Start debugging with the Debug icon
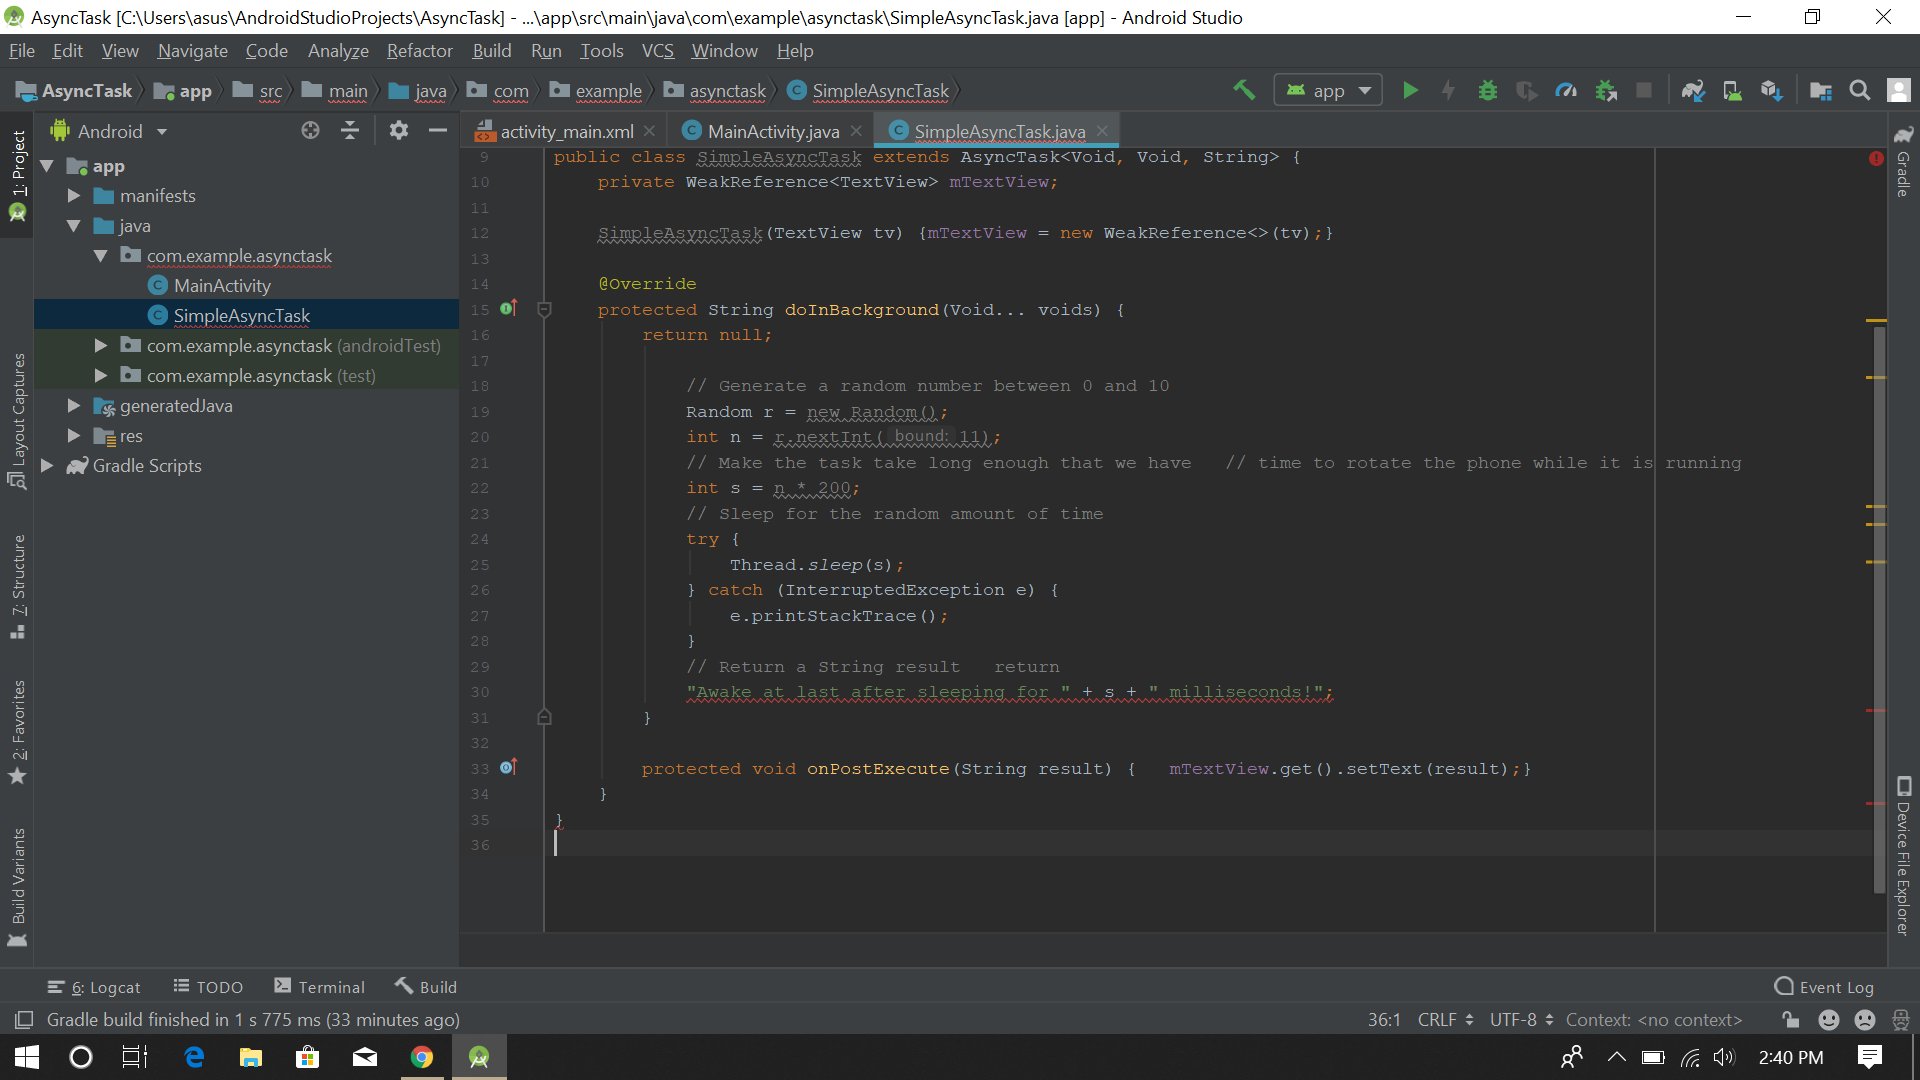Screen dimensions: 1920x1080 point(1487,90)
